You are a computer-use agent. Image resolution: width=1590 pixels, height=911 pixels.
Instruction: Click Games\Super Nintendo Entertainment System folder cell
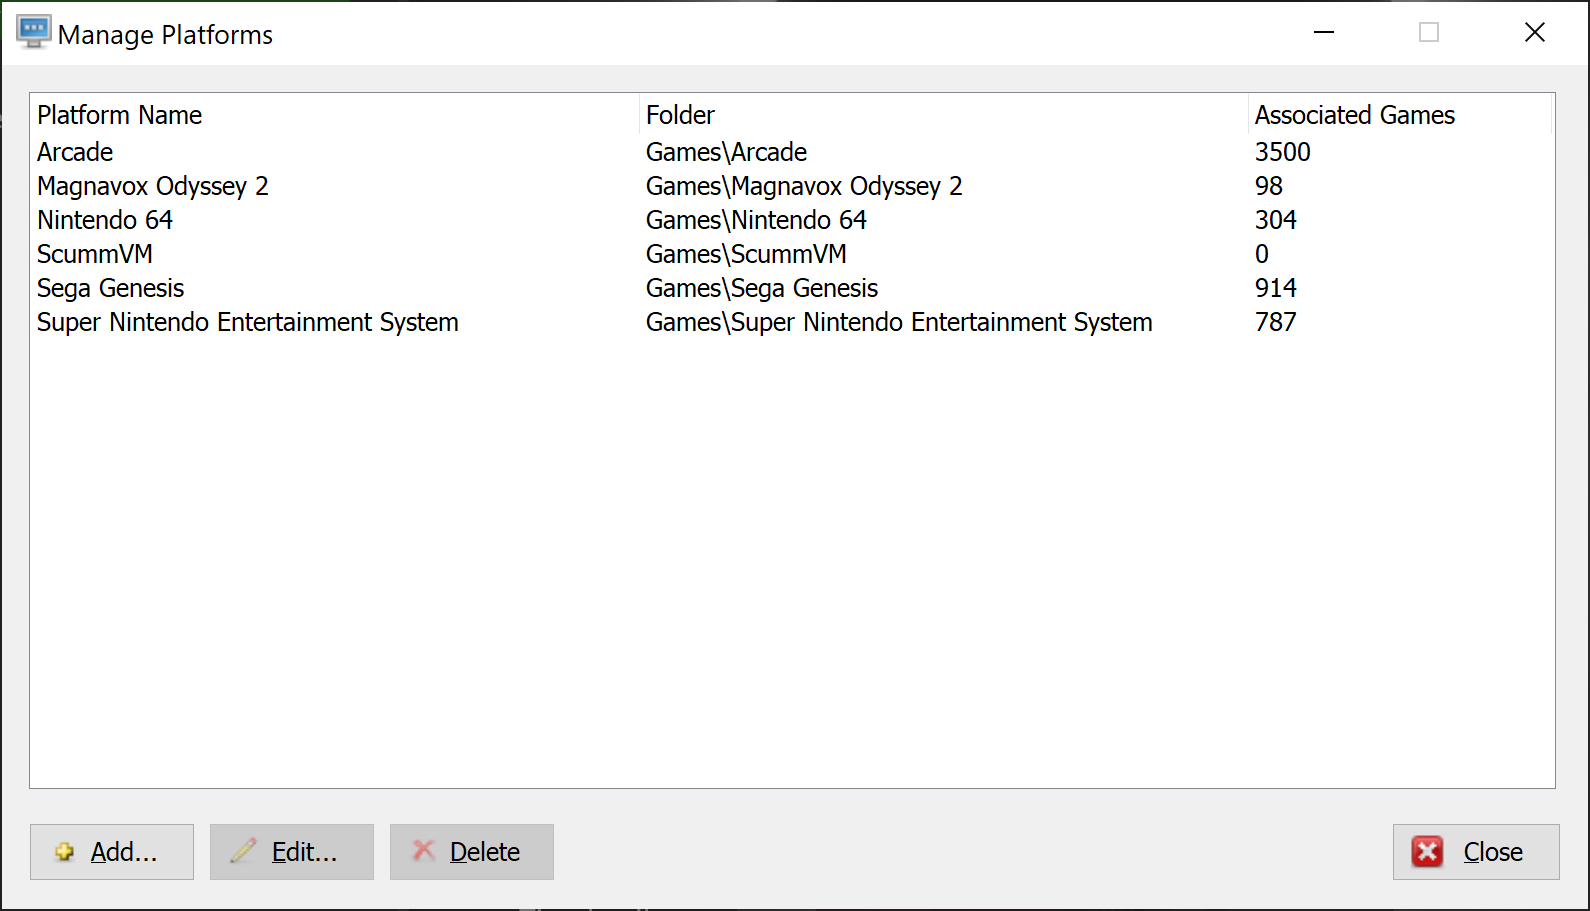[x=899, y=322]
